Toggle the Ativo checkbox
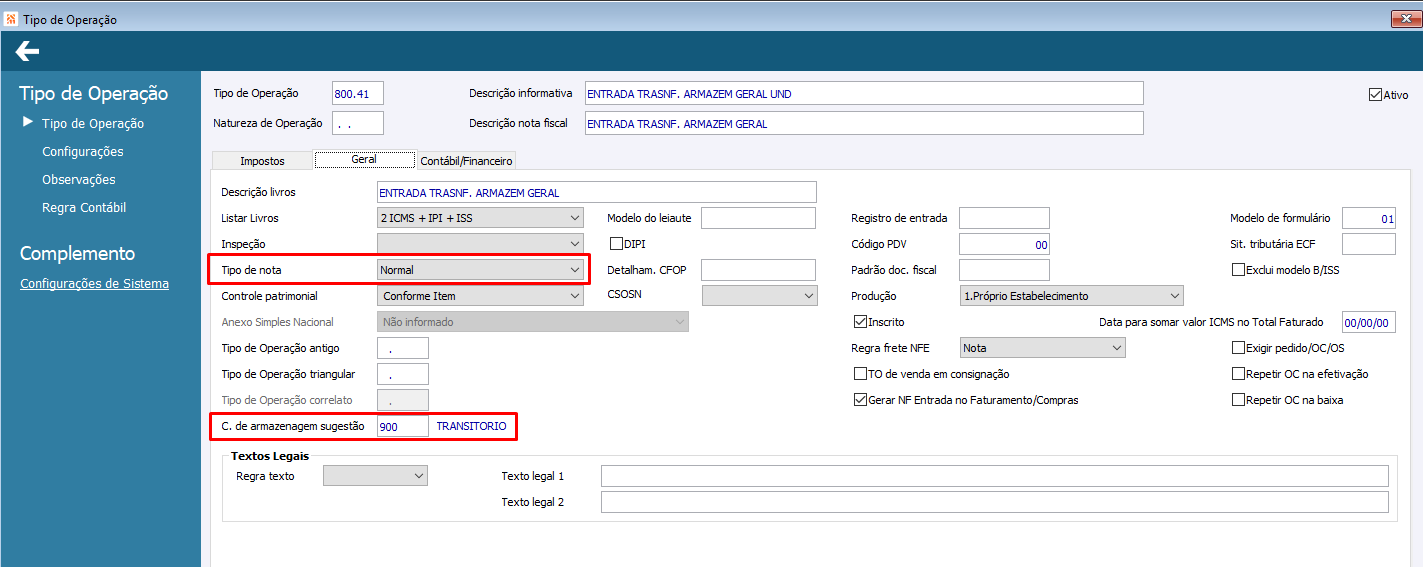1423x567 pixels. (1375, 95)
